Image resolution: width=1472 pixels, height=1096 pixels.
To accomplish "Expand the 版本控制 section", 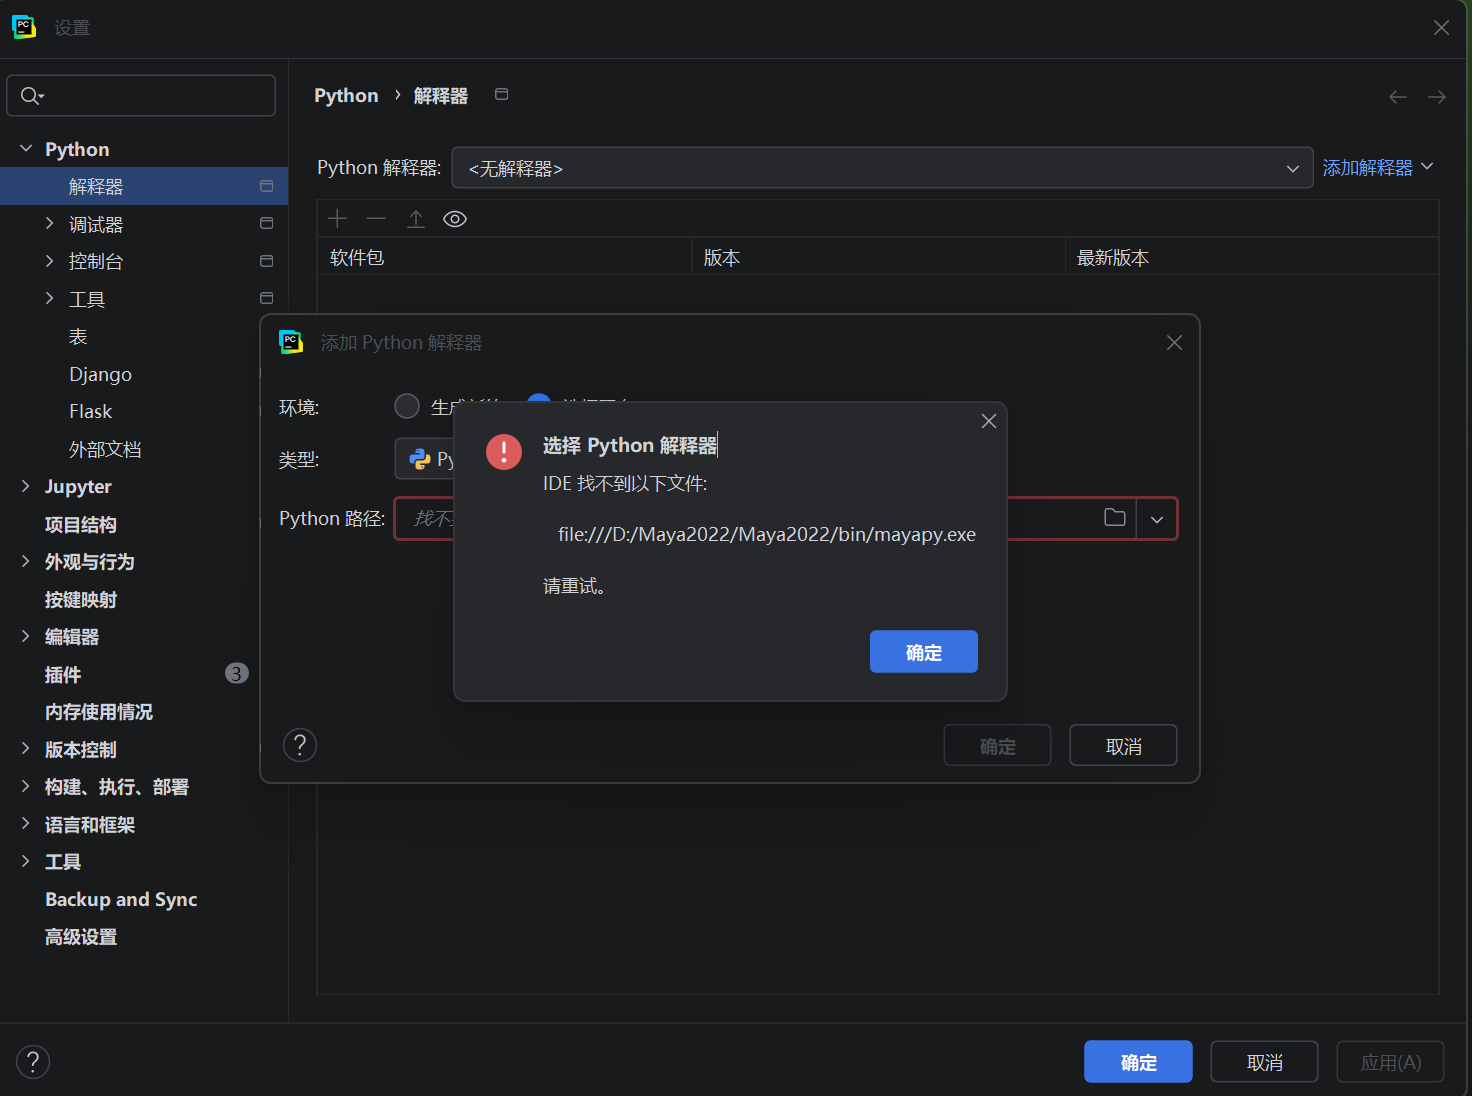I will (26, 749).
